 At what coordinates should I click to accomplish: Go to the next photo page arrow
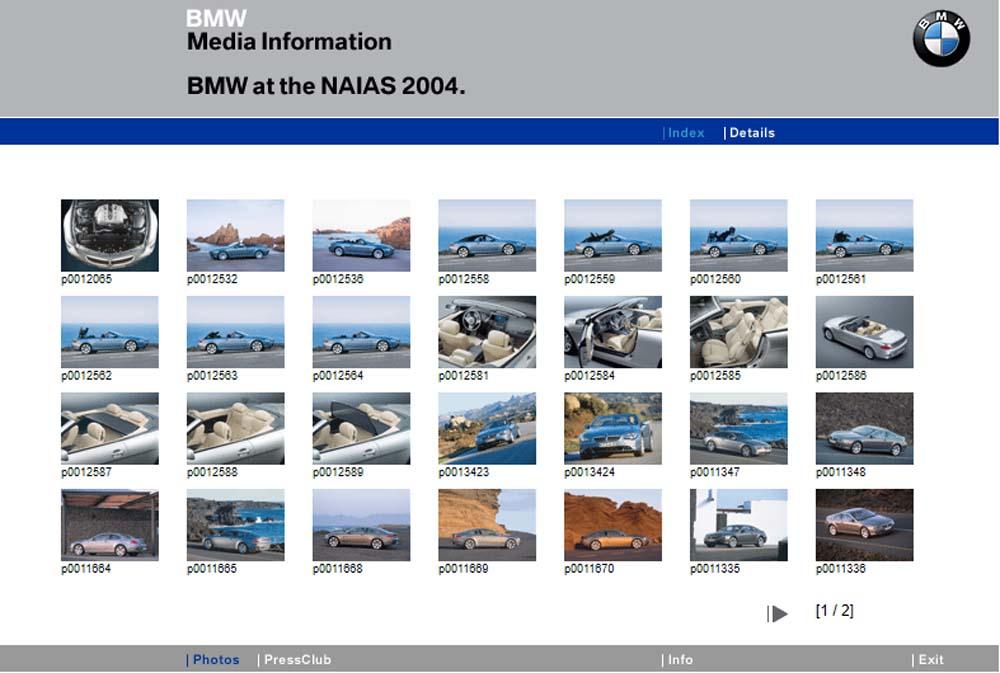coord(777,614)
